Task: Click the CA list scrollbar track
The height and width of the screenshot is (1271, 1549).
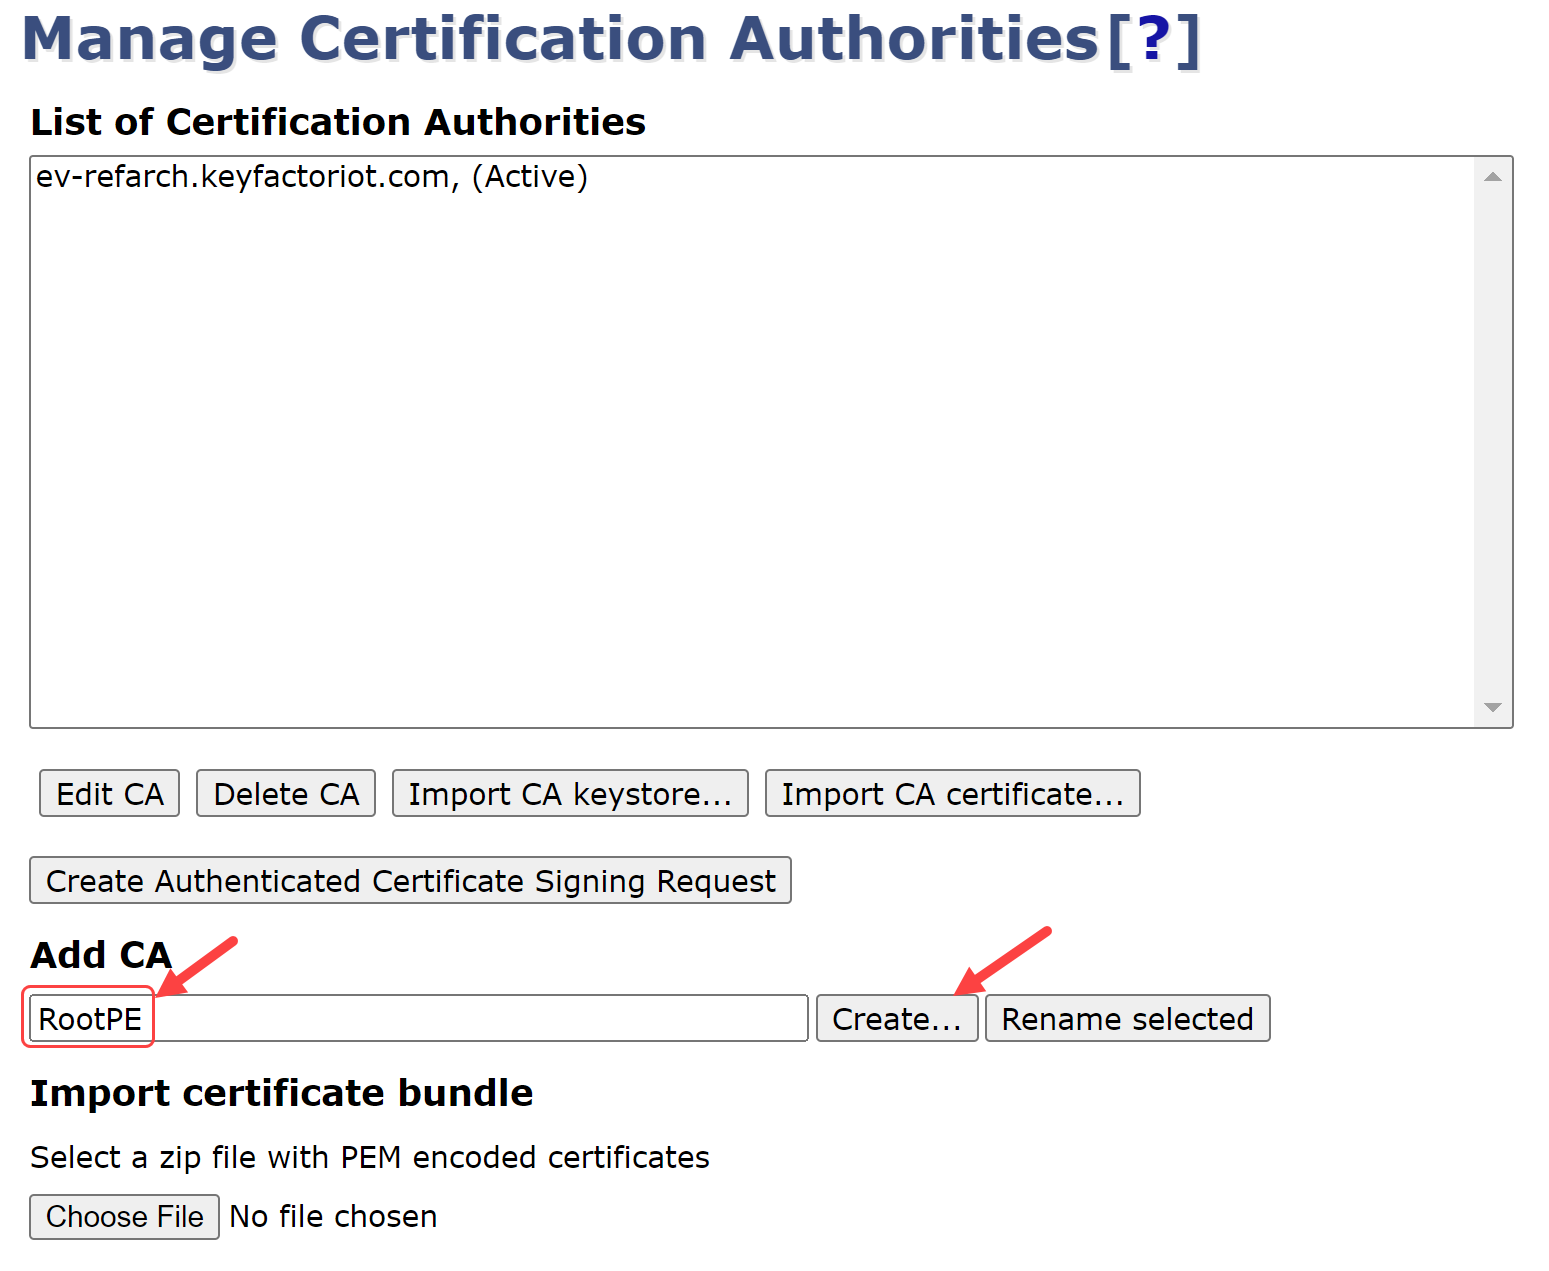Action: (1492, 440)
